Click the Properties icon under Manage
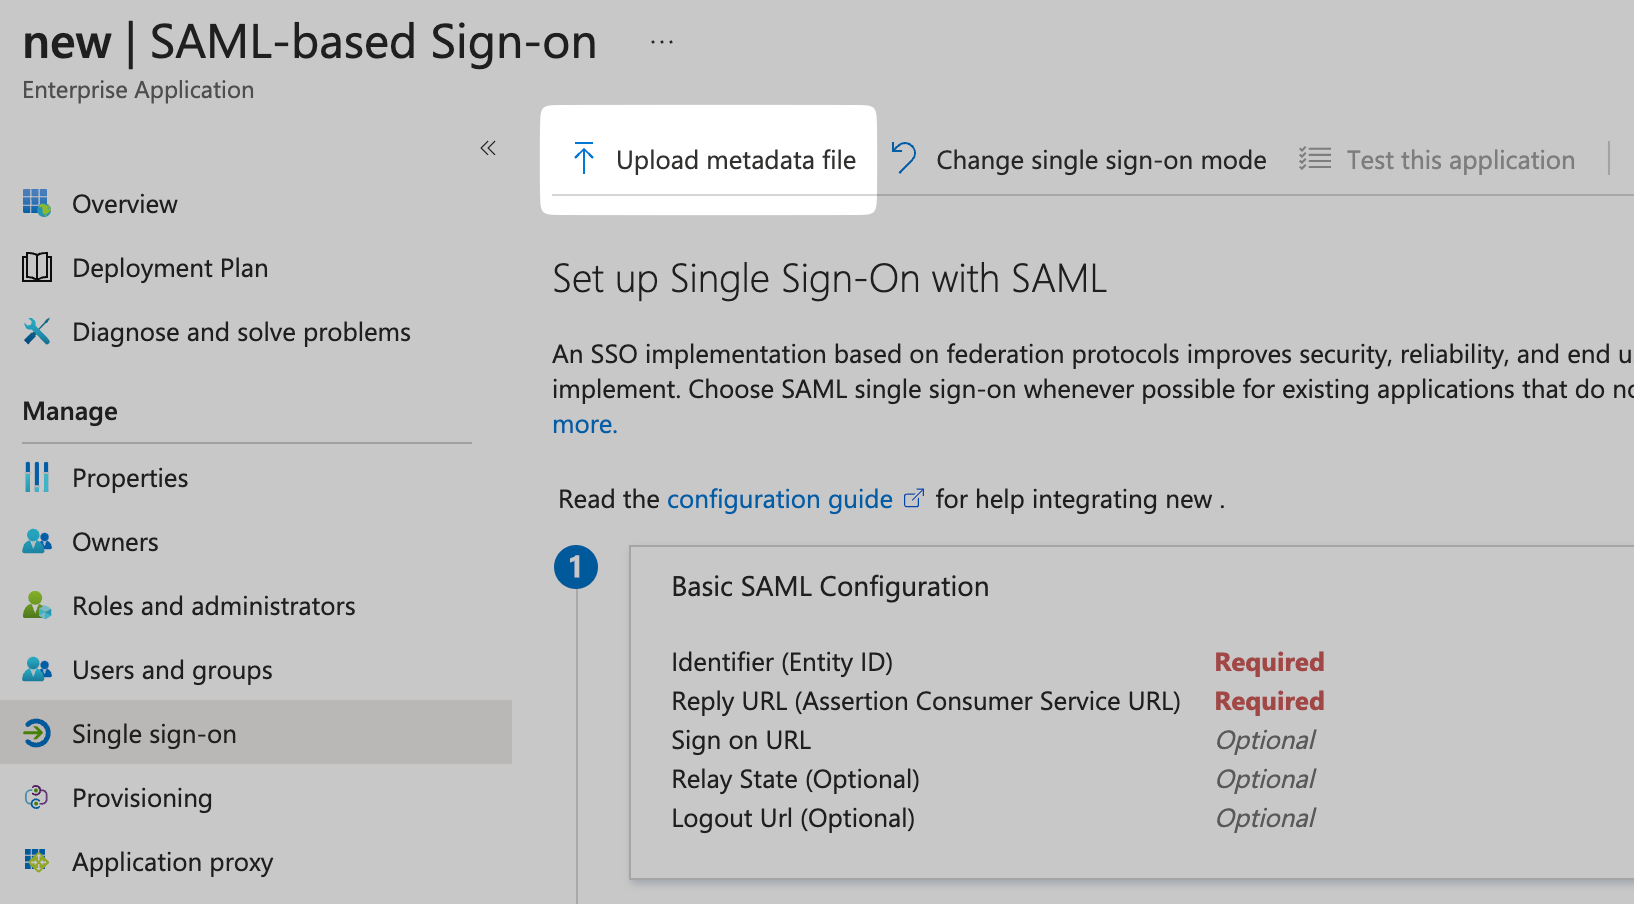Viewport: 1634px width, 904px height. (x=36, y=477)
